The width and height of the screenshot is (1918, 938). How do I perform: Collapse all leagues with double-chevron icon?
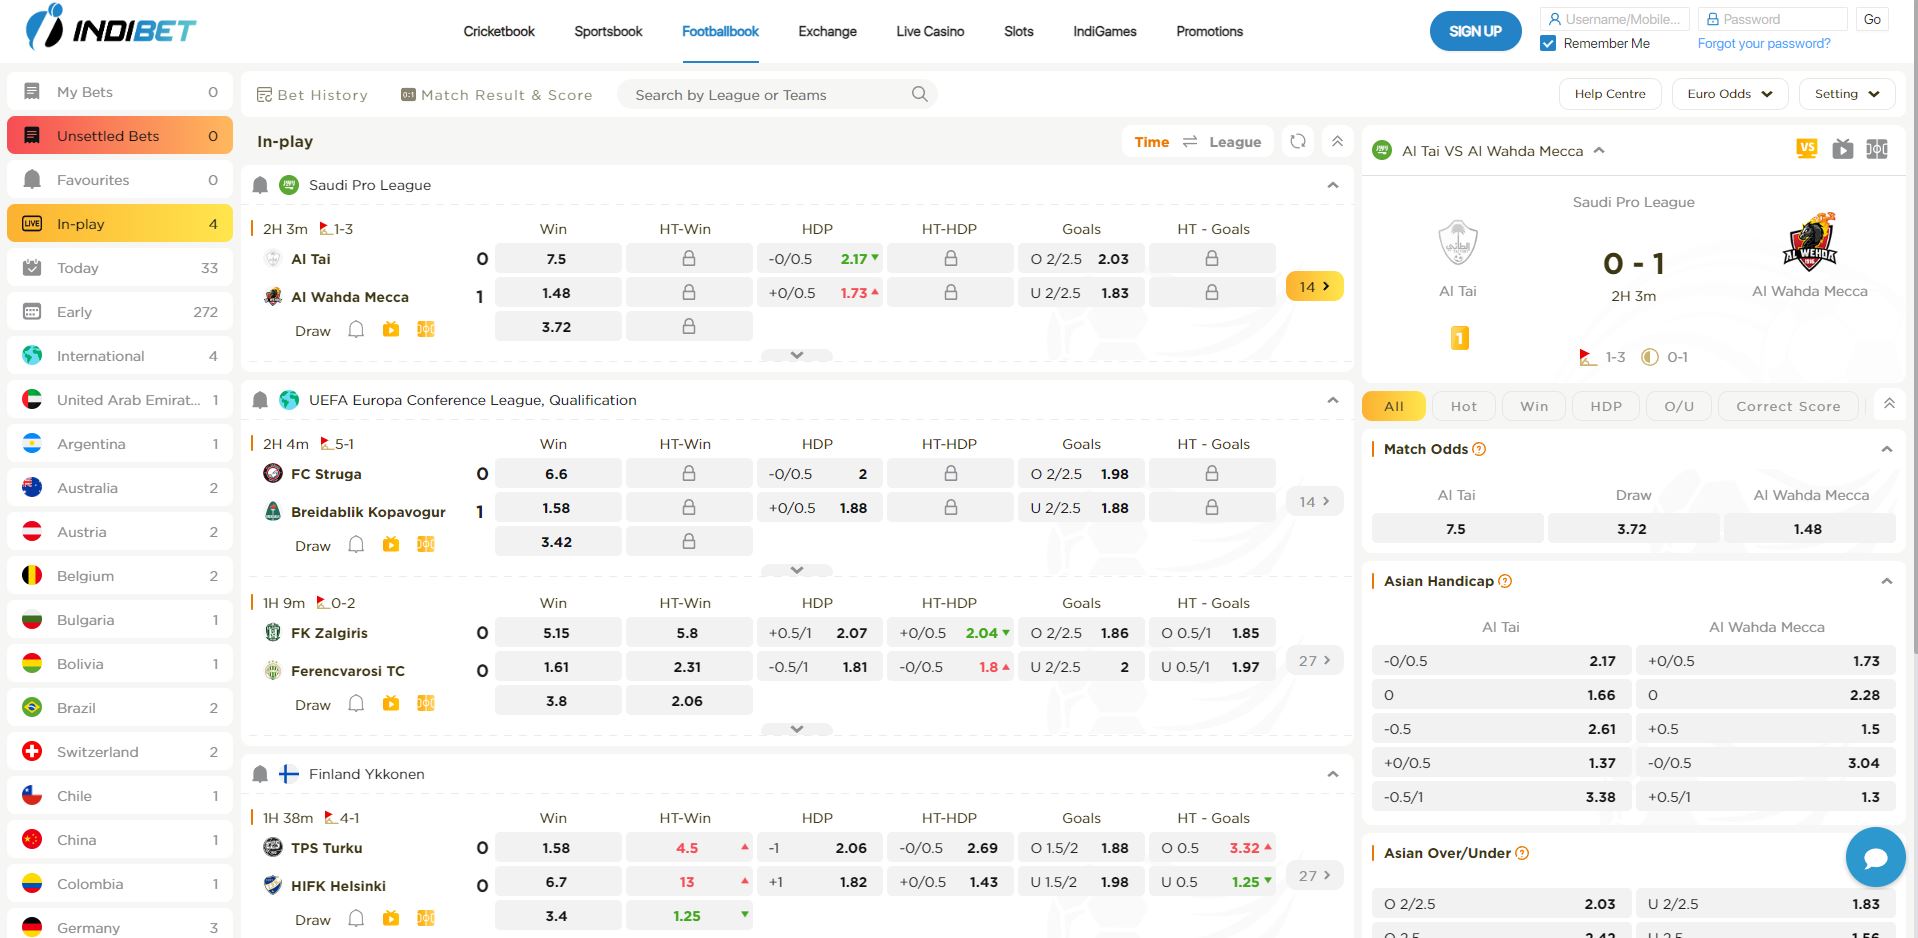tap(1337, 141)
